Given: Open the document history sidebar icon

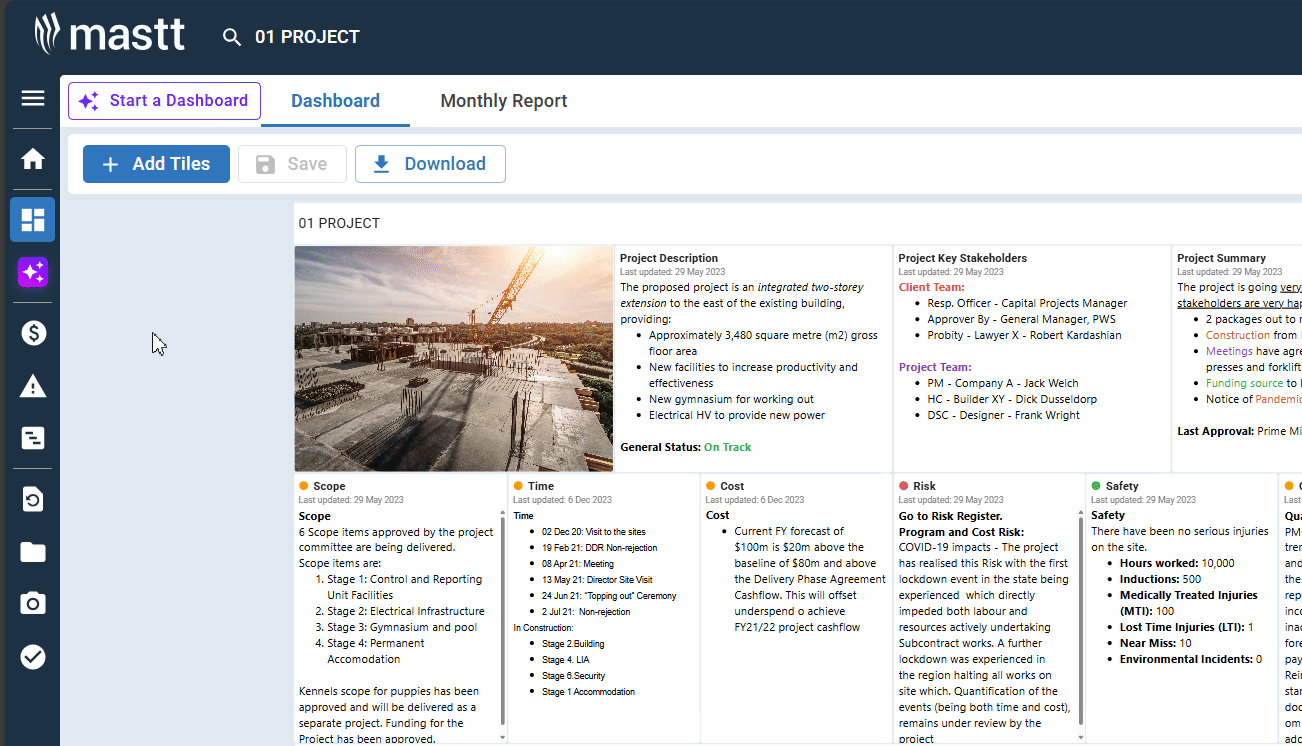Looking at the screenshot, I should (x=33, y=499).
